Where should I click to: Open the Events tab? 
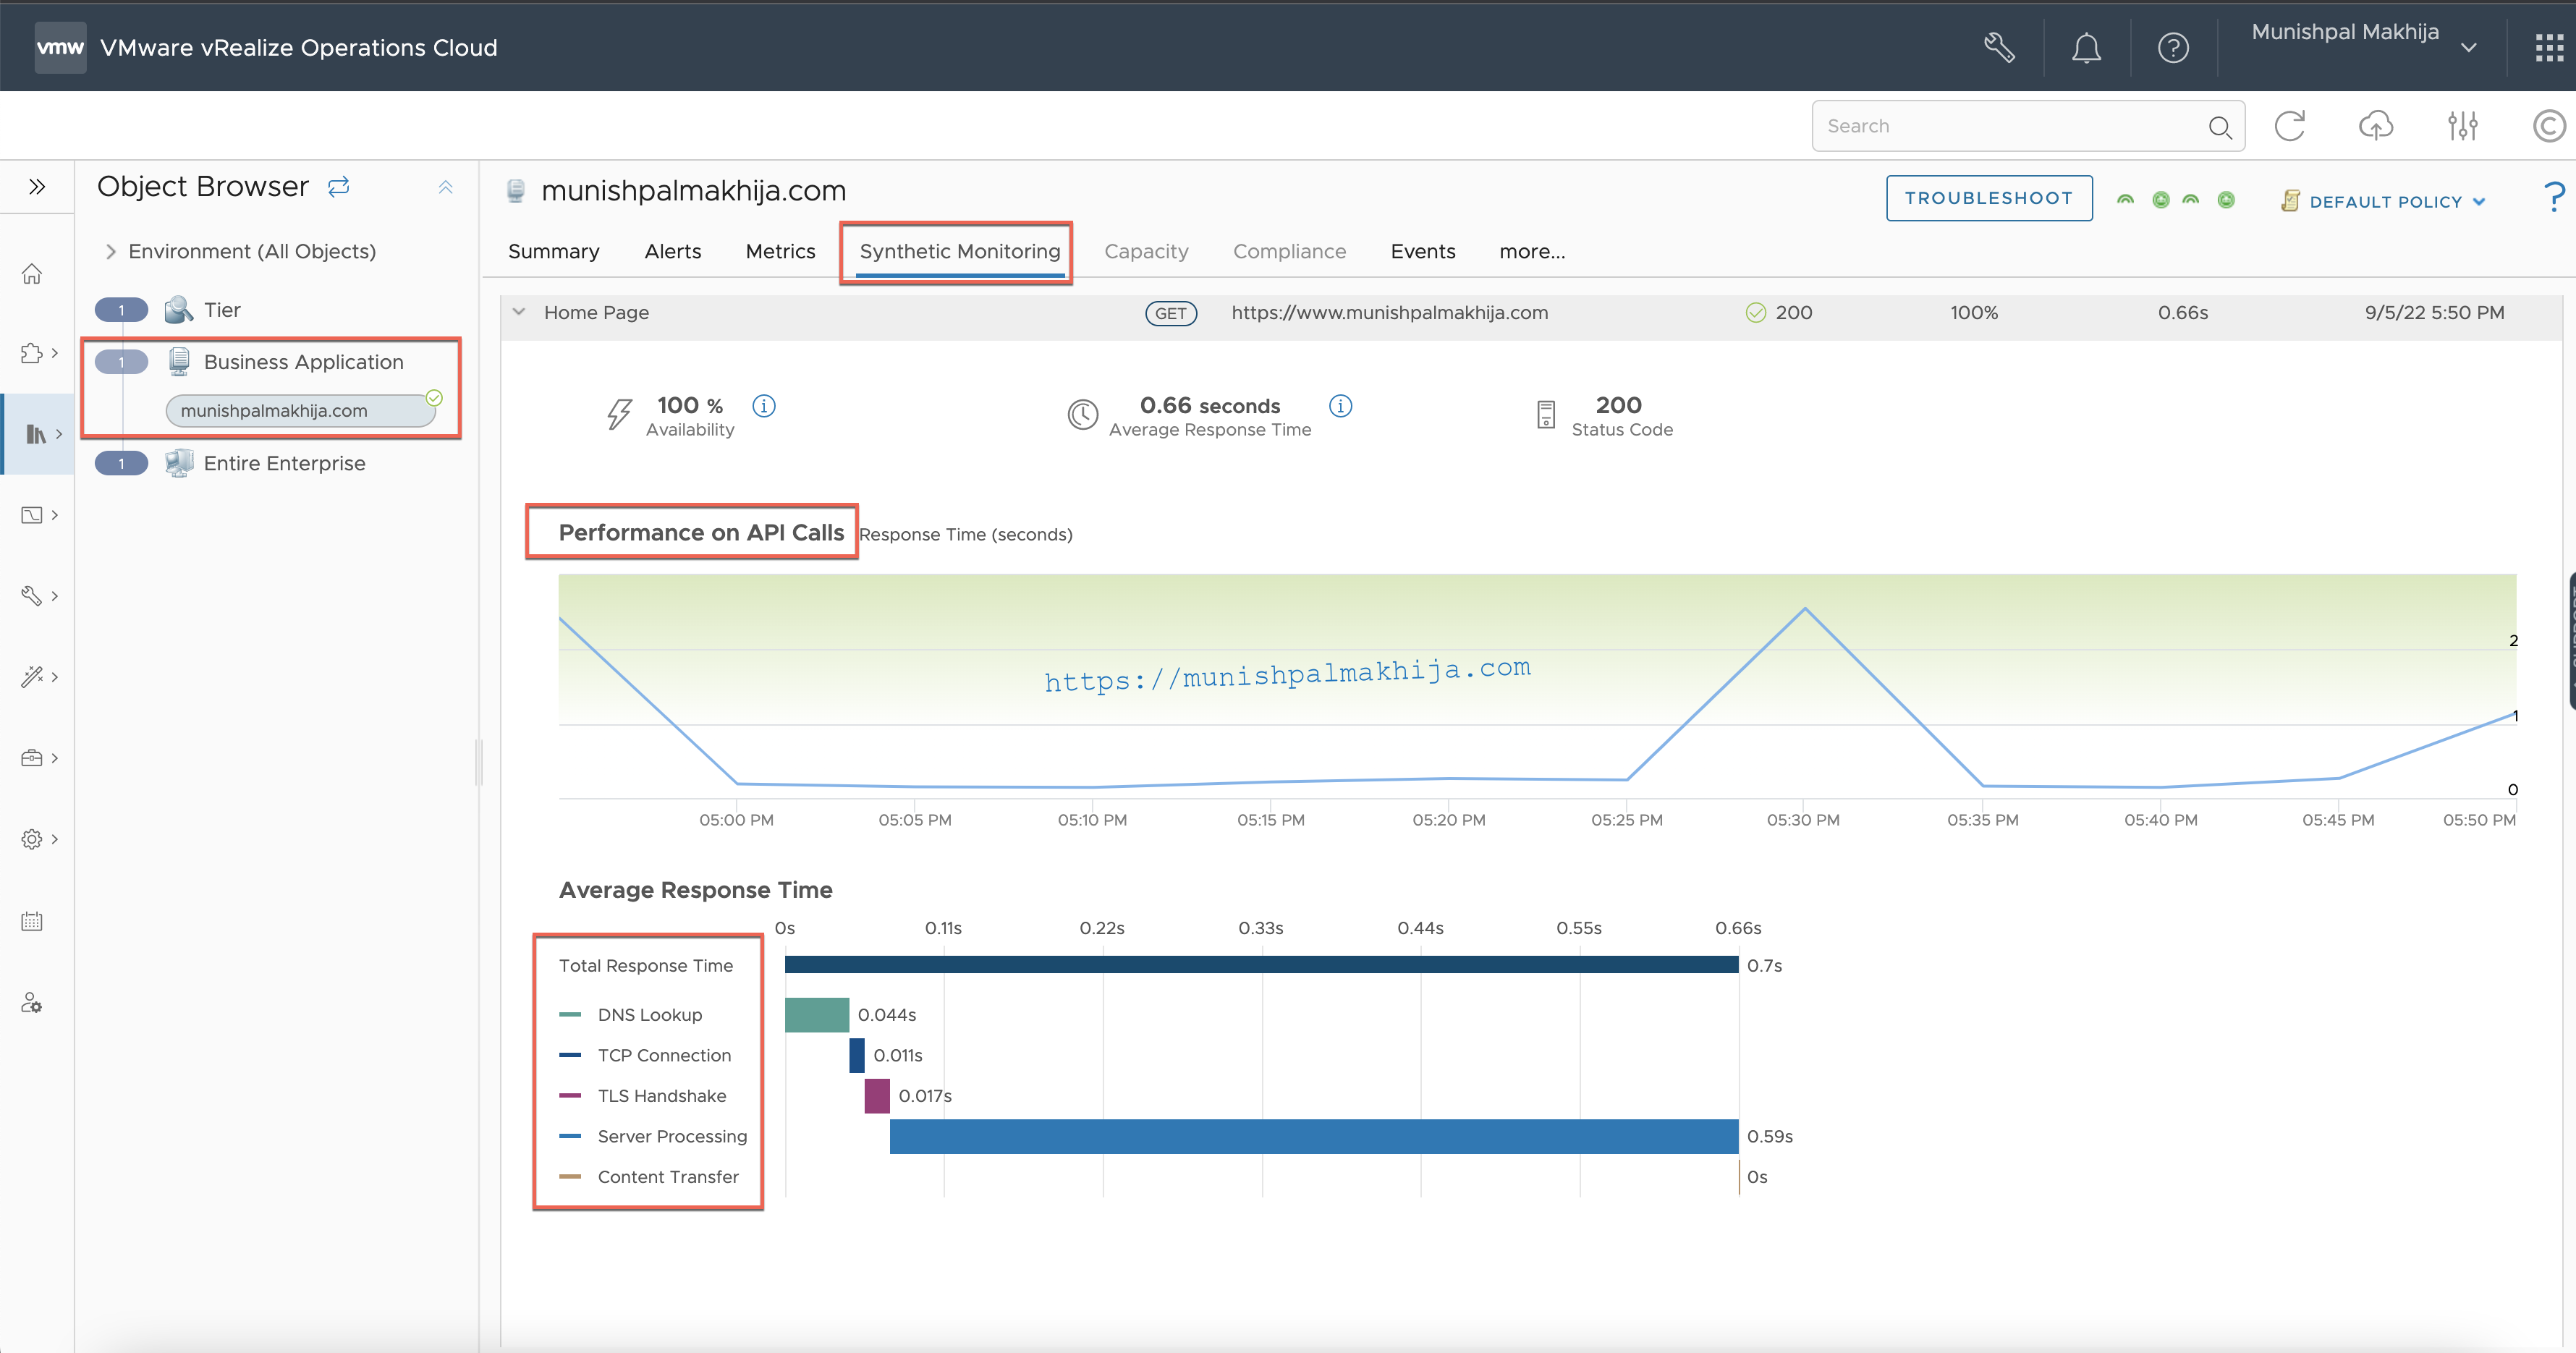(1423, 252)
